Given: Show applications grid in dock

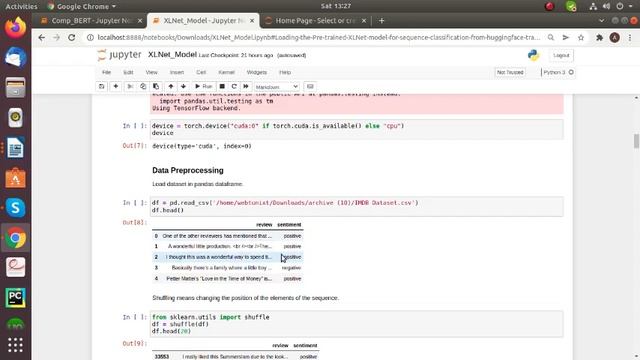Looking at the screenshot, I should [x=15, y=345].
